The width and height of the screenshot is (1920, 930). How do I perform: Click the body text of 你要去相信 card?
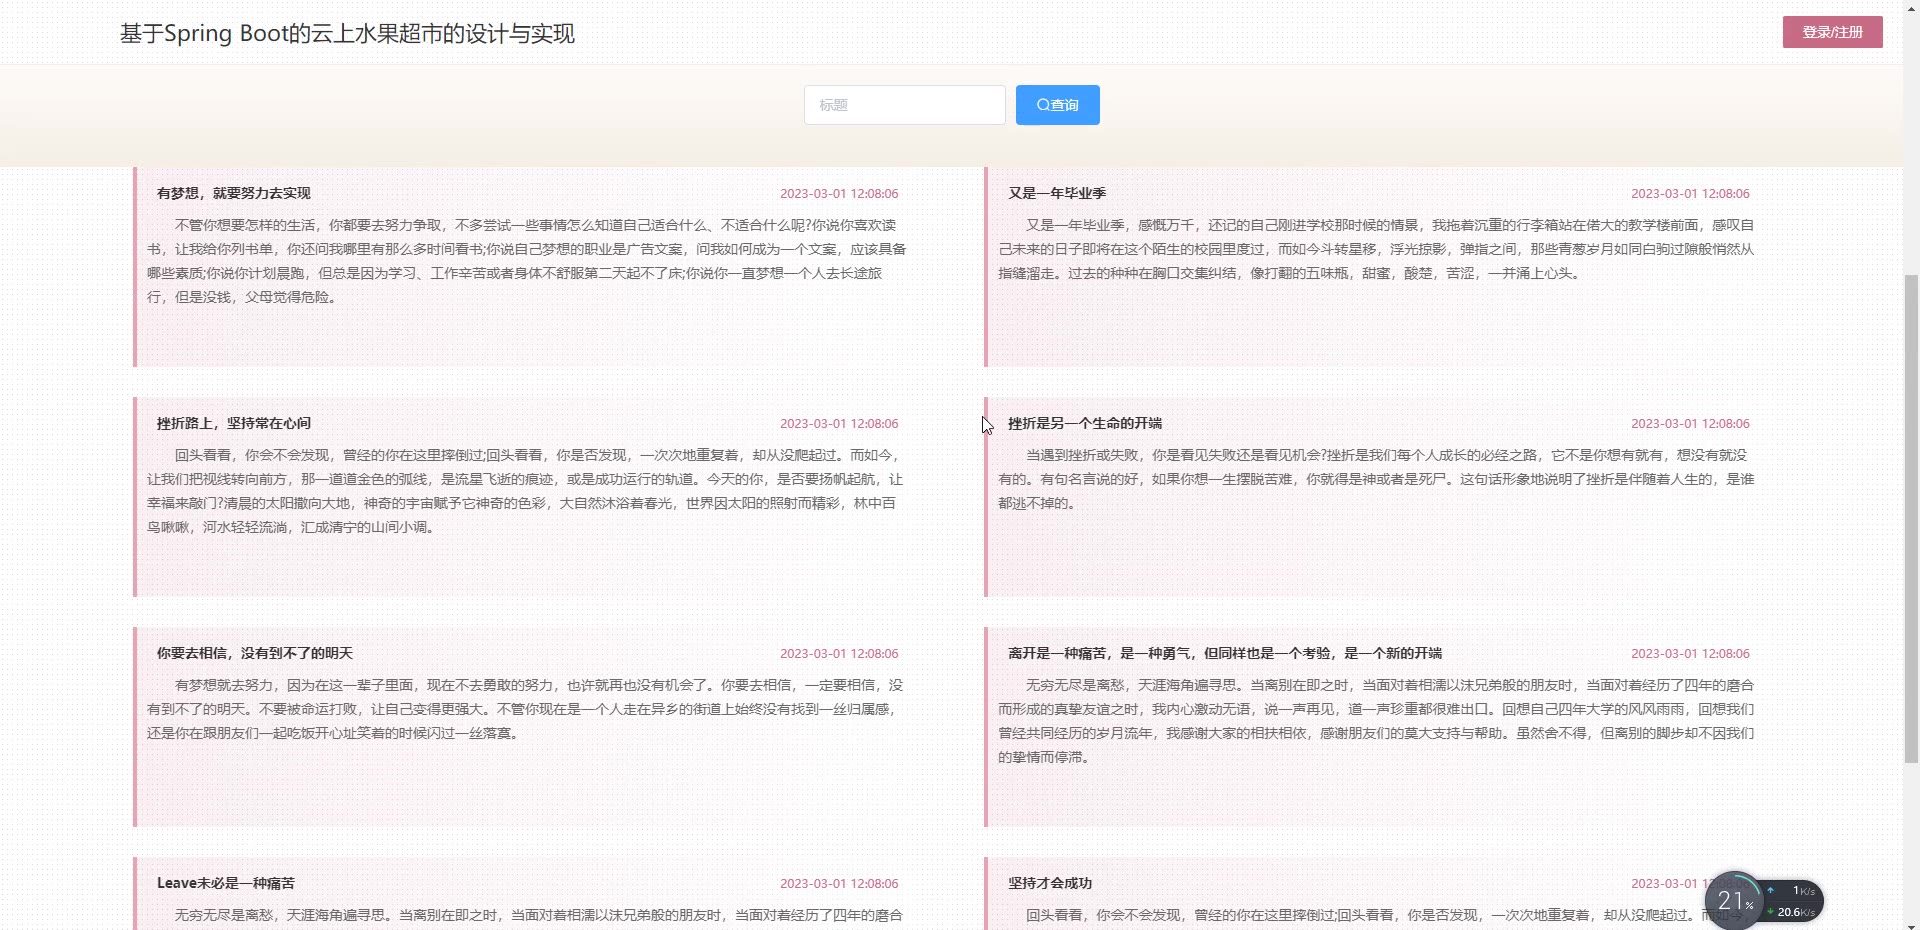click(525, 709)
